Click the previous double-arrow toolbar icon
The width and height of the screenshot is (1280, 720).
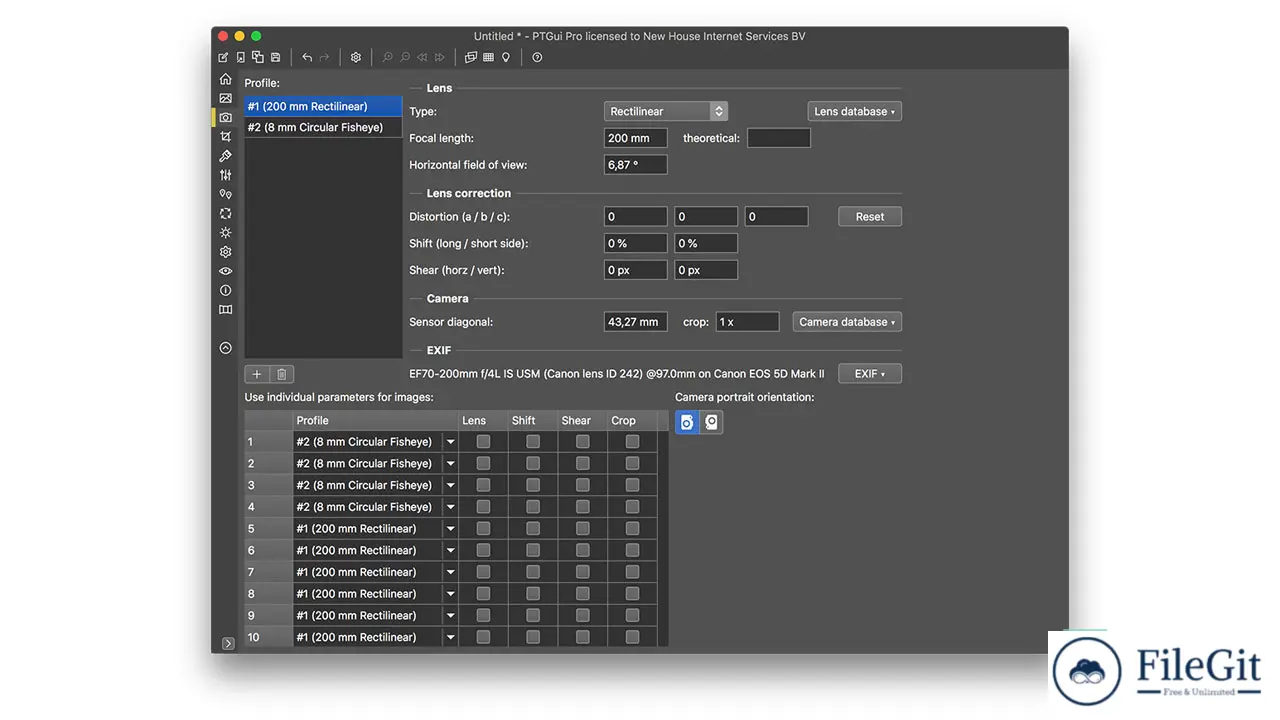coord(422,58)
